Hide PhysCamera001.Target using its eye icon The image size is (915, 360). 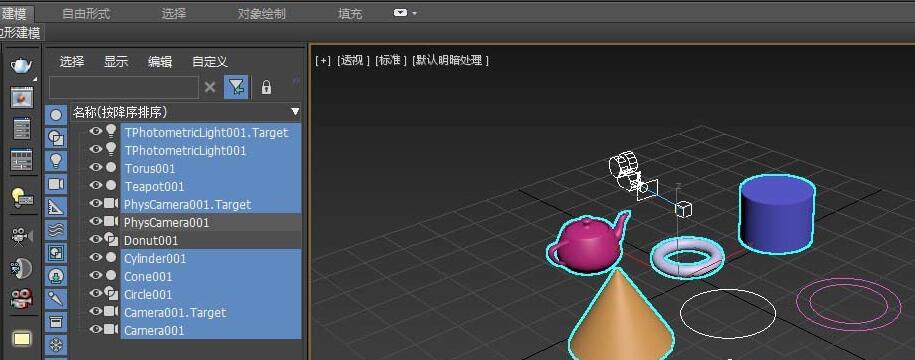96,204
